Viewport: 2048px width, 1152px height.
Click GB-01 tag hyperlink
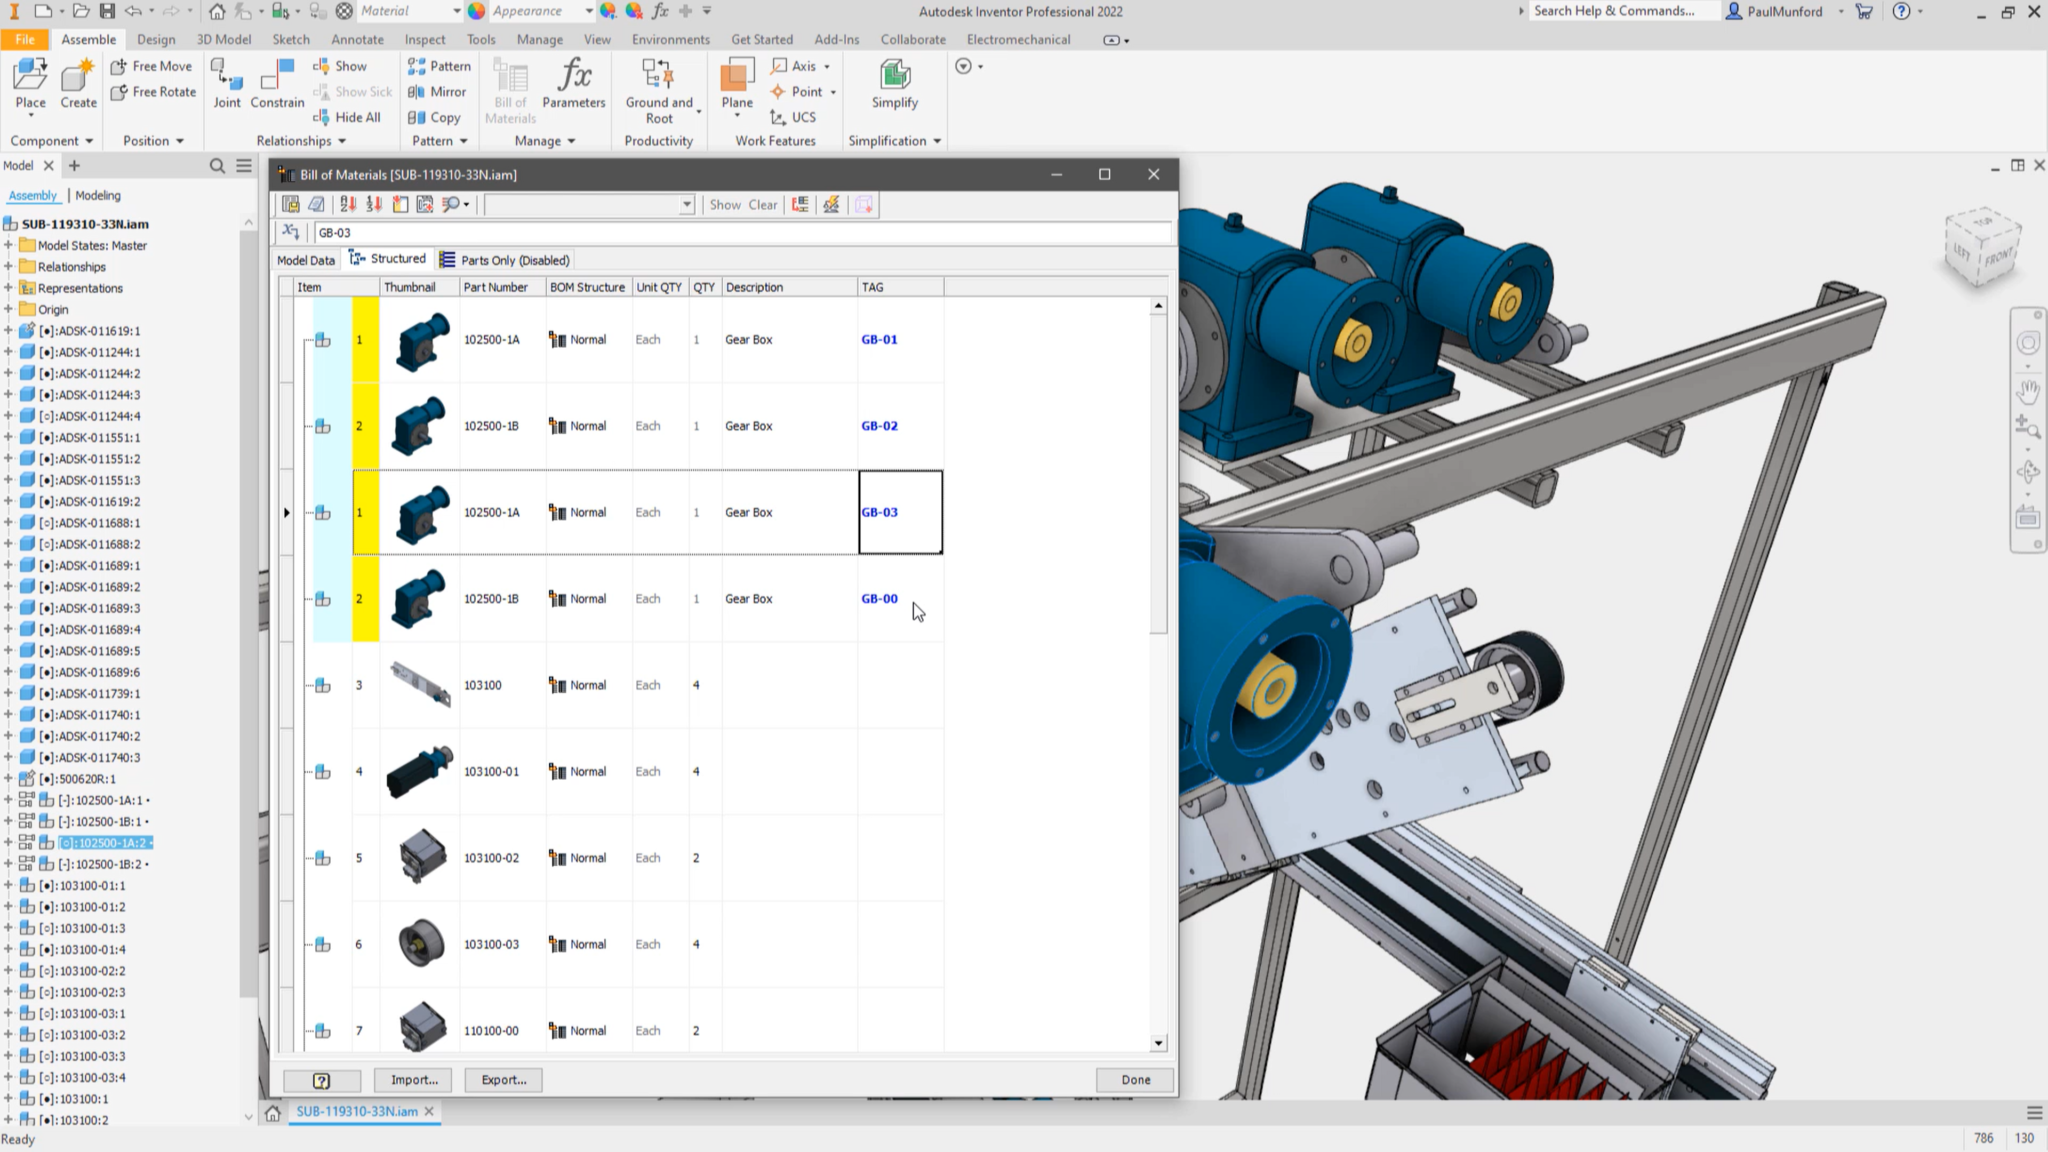point(879,339)
